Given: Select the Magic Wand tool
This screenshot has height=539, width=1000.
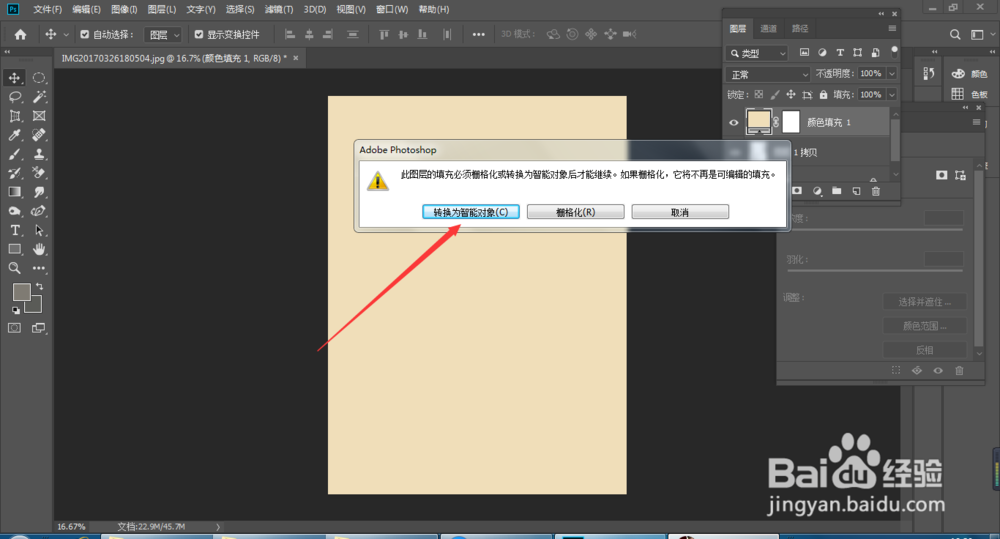Looking at the screenshot, I should 39,97.
